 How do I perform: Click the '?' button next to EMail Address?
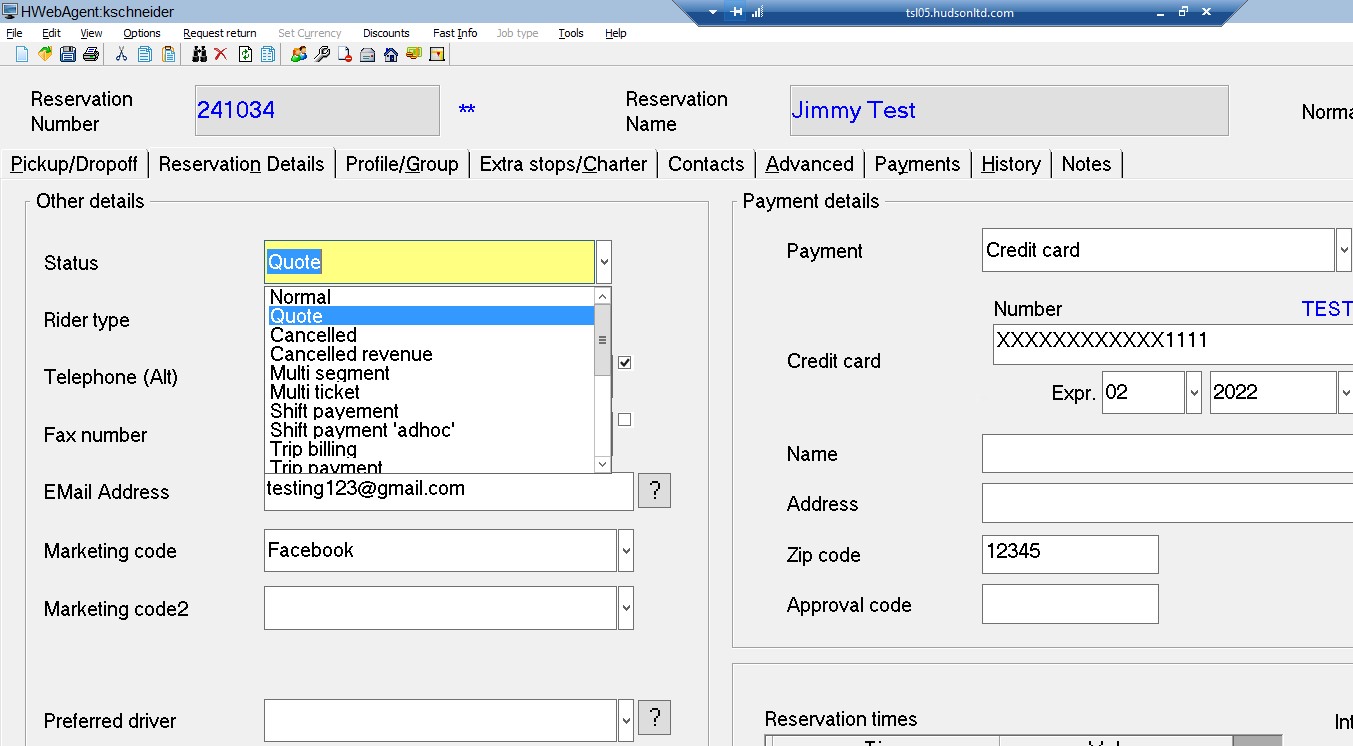654,491
